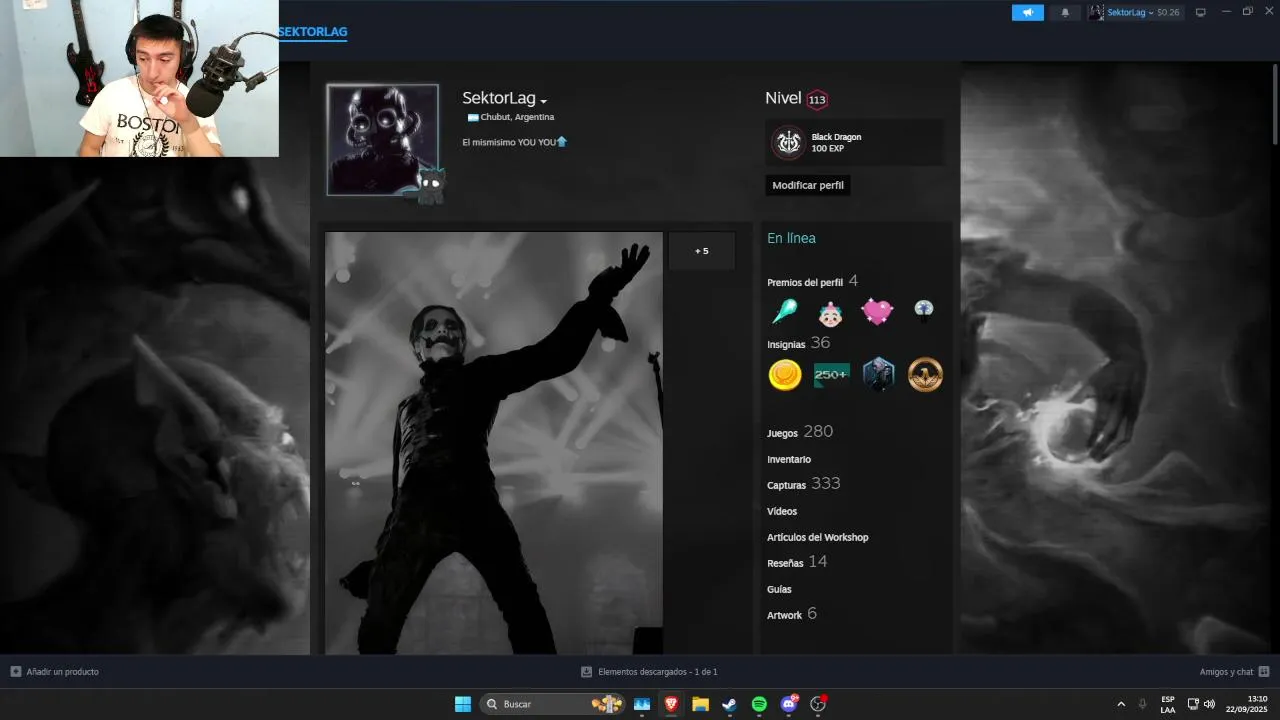Image resolution: width=1280 pixels, height=720 pixels.
Task: Click the 250+ games badge
Action: pyautogui.click(x=832, y=375)
